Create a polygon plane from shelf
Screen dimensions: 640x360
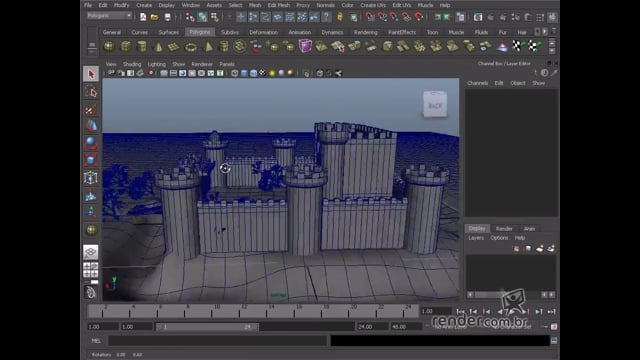174,47
